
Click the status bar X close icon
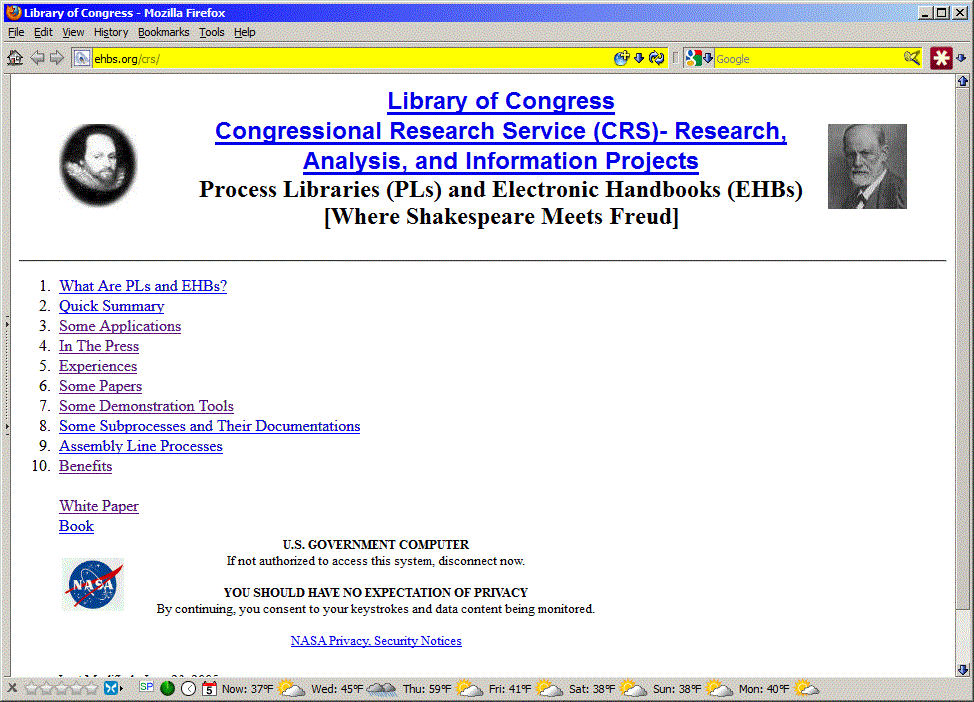(x=12, y=688)
